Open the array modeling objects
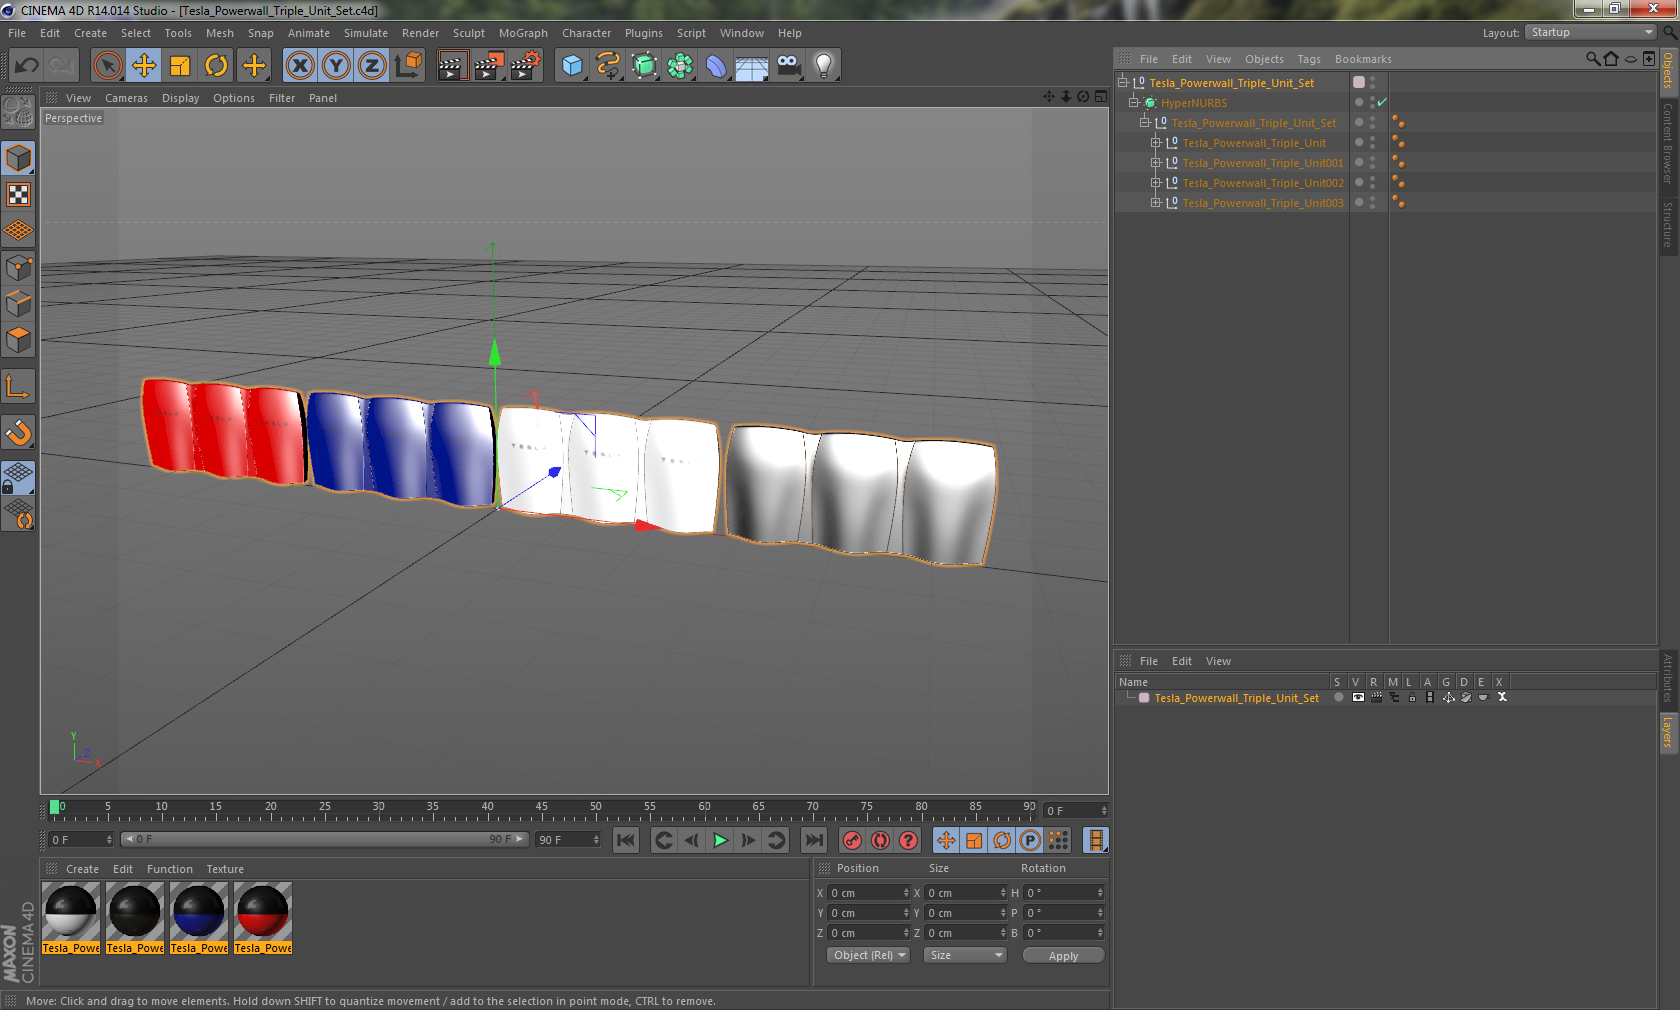The width and height of the screenshot is (1680, 1010). pos(681,66)
